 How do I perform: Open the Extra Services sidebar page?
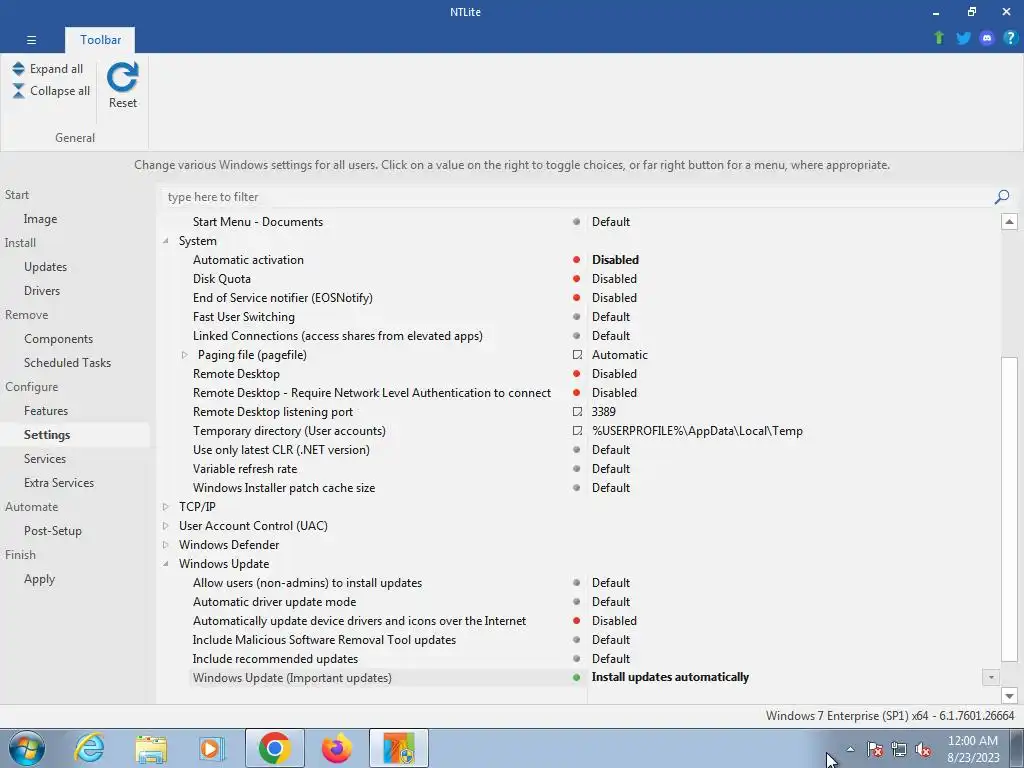click(x=59, y=483)
